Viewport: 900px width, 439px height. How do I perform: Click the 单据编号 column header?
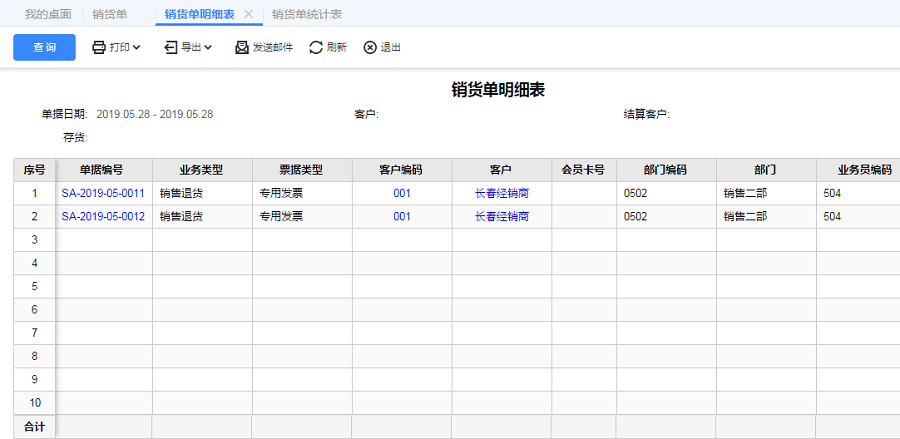(102, 170)
